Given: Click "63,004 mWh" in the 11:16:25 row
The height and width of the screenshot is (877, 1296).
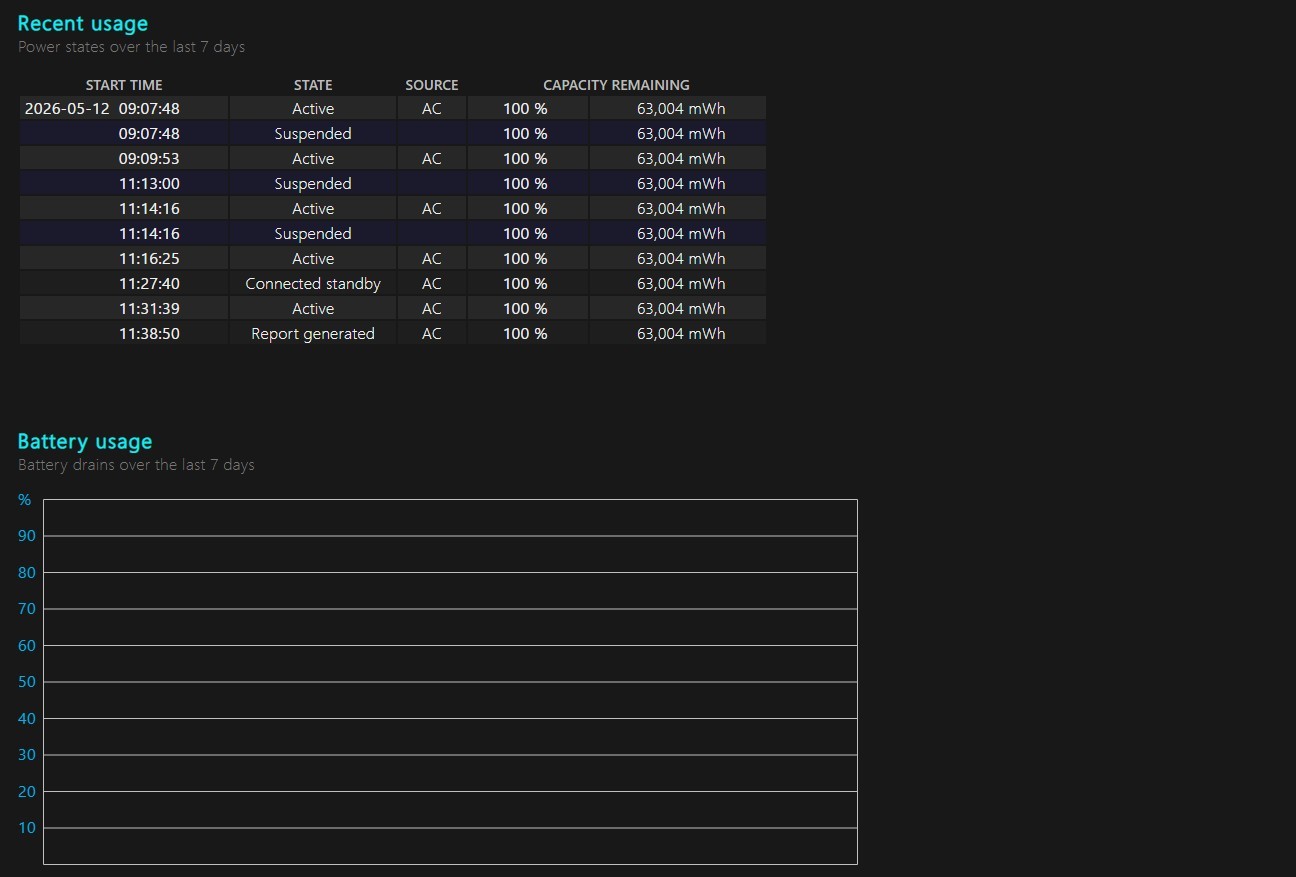Looking at the screenshot, I should [x=681, y=259].
